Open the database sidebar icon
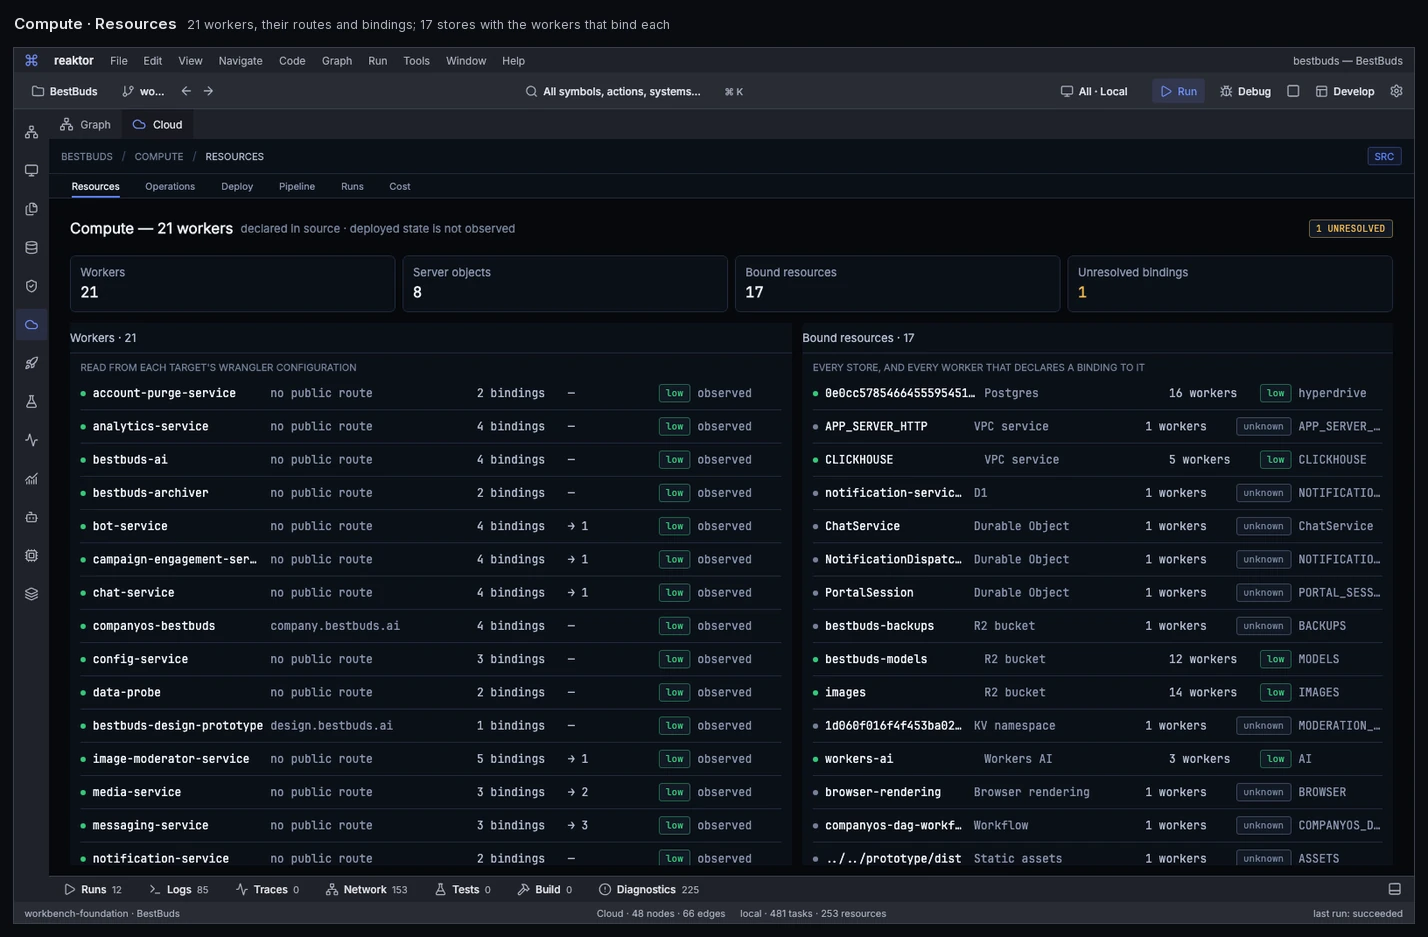1428x937 pixels. [31, 248]
